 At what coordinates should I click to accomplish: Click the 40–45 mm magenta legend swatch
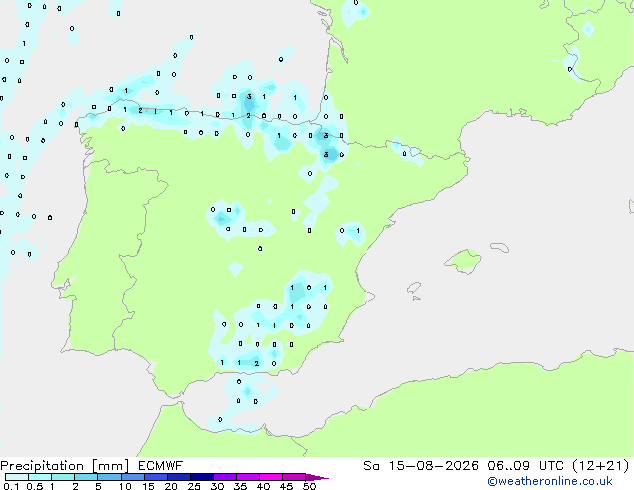(x=271, y=477)
